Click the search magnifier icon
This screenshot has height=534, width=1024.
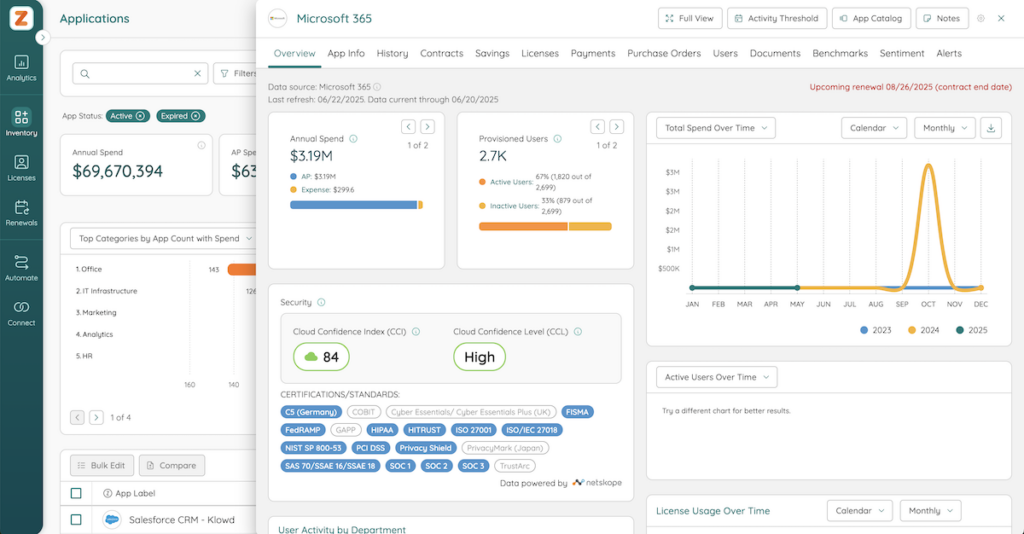85,74
